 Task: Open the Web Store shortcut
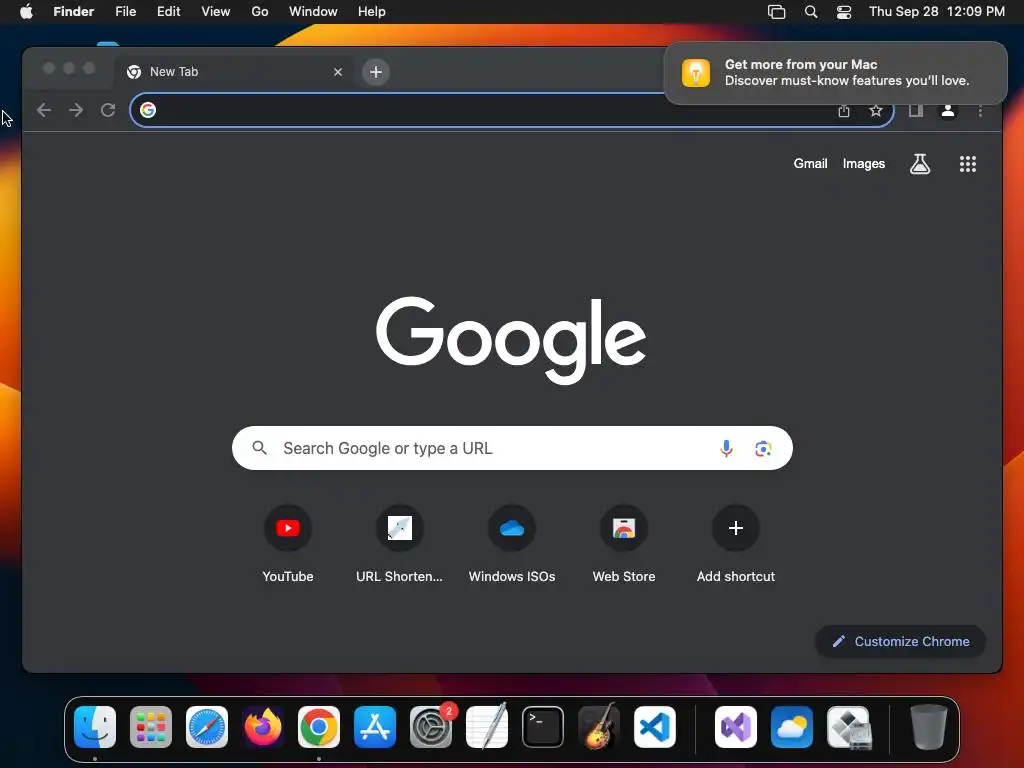tap(624, 544)
